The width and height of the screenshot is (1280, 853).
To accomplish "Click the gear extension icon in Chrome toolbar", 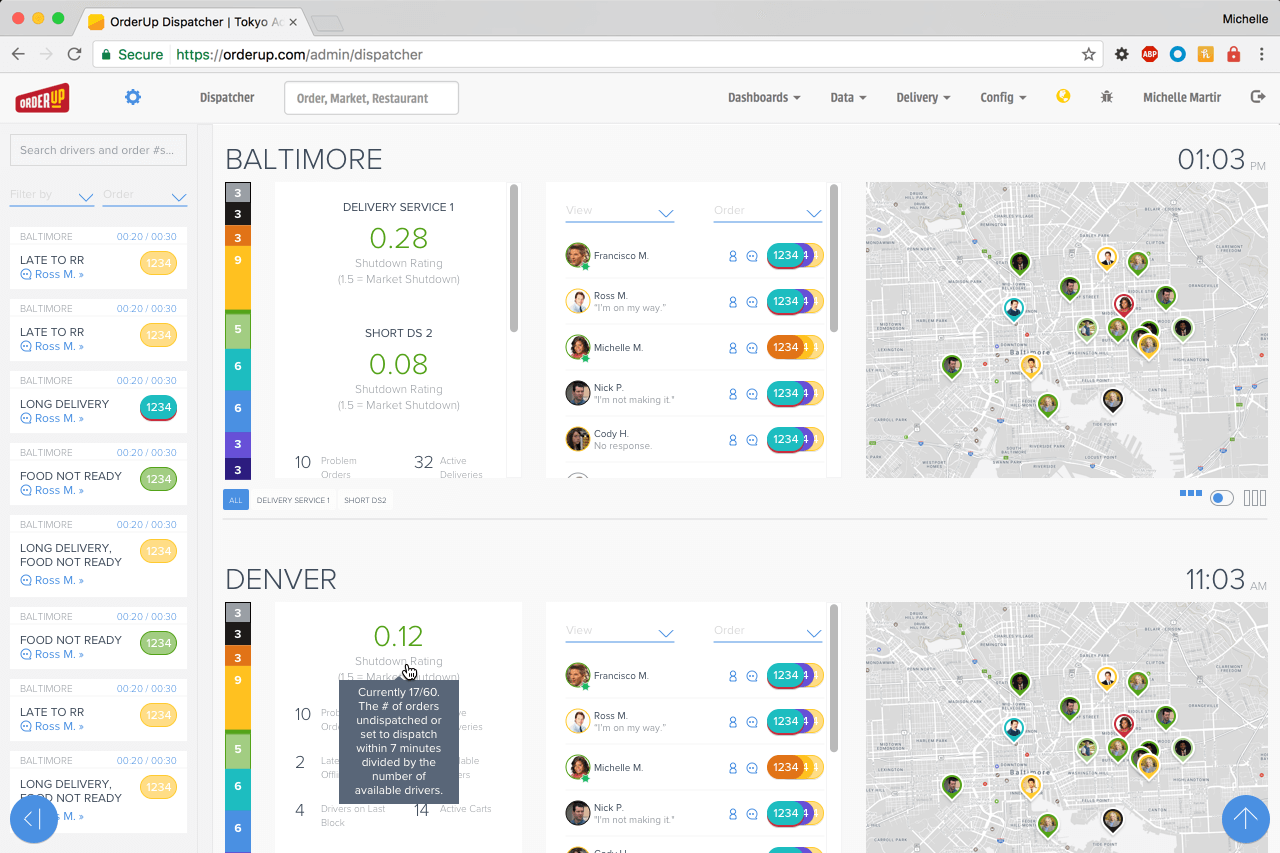I will click(x=1122, y=54).
